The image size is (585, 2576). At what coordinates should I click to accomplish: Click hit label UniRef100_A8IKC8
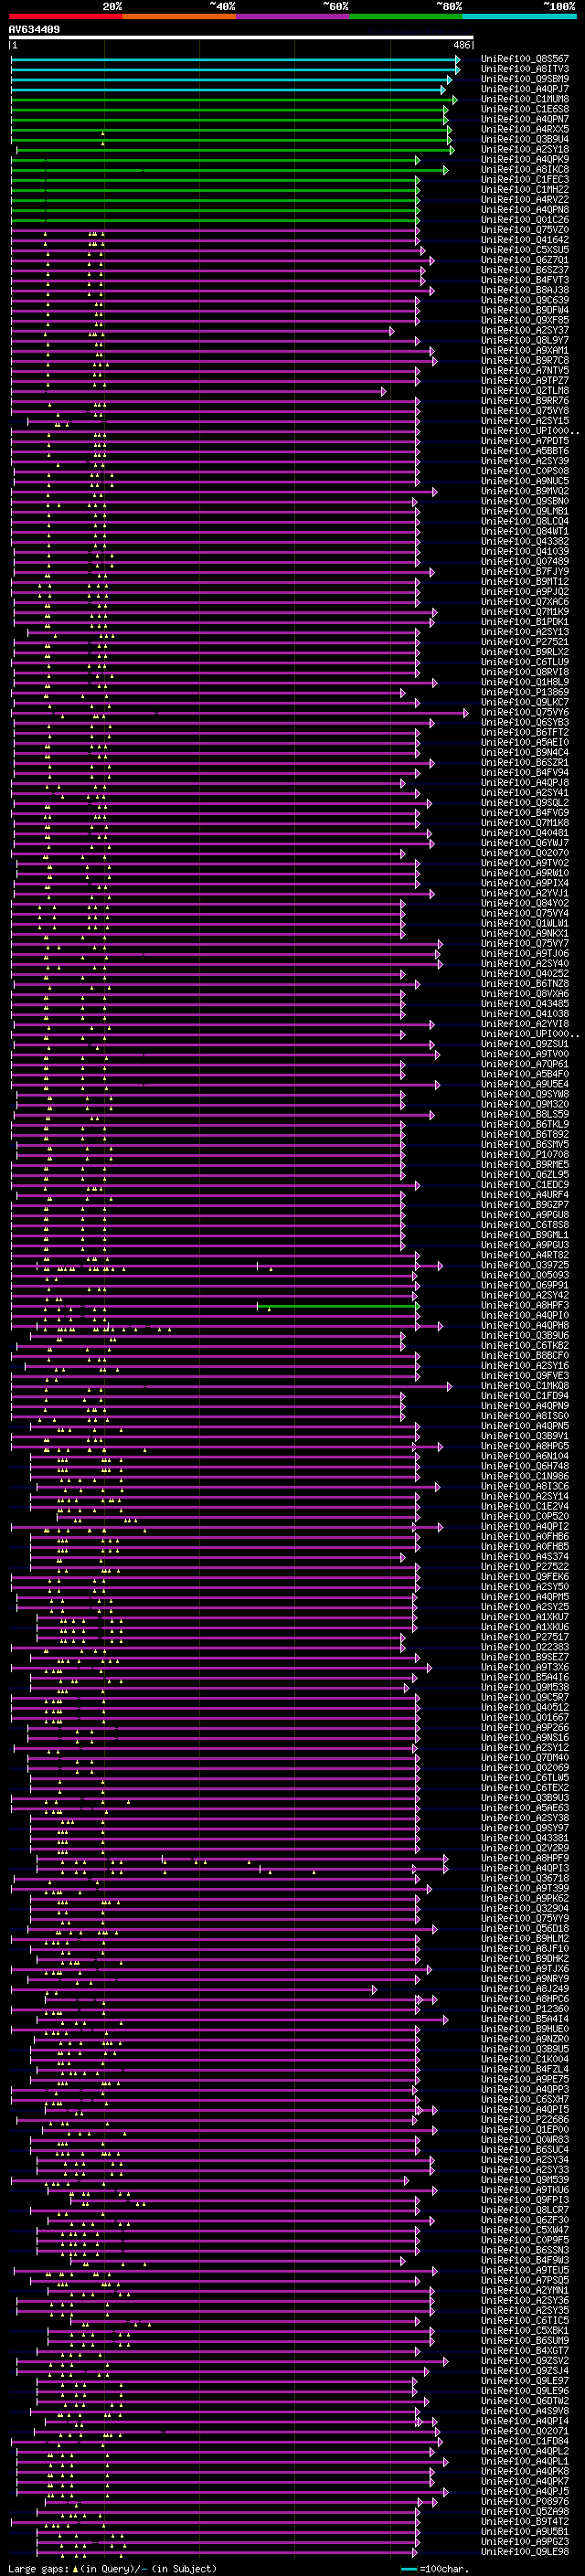525,169
